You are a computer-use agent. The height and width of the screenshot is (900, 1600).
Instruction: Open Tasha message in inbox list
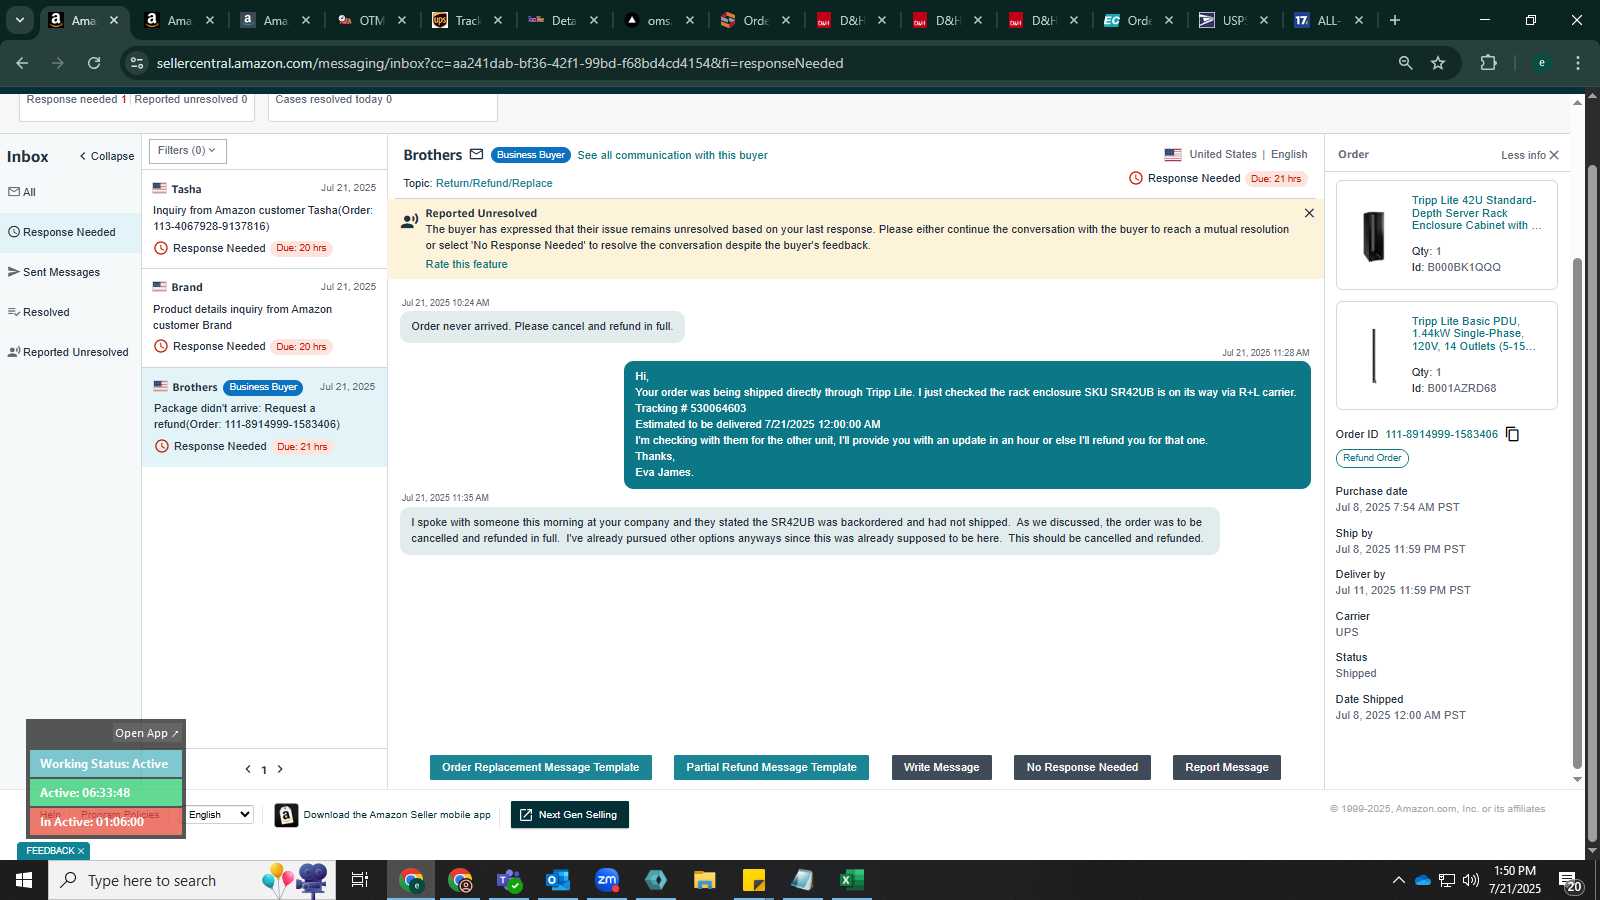pos(264,219)
